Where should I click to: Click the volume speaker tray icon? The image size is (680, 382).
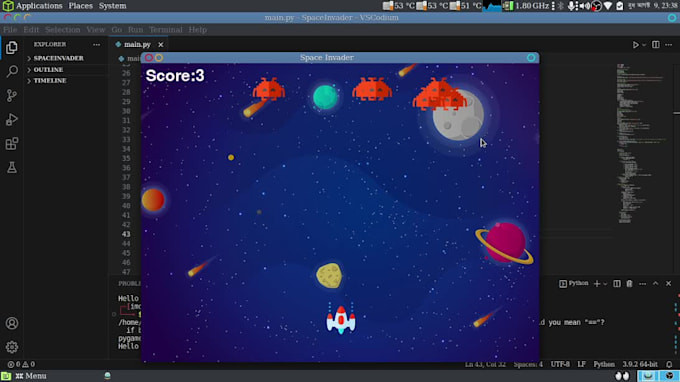584,6
